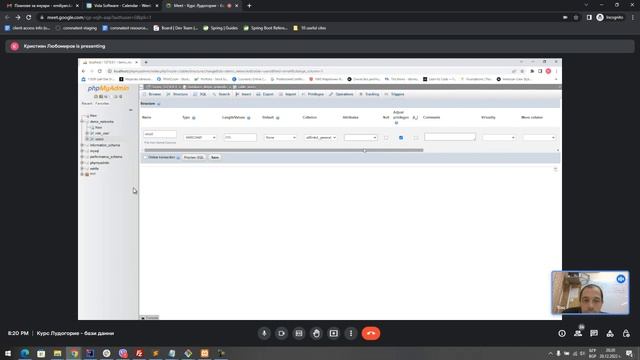Image resolution: width=640 pixels, height=360 pixels.
Task: Open the Import tab in phpMyAdmin
Action: [288, 94]
